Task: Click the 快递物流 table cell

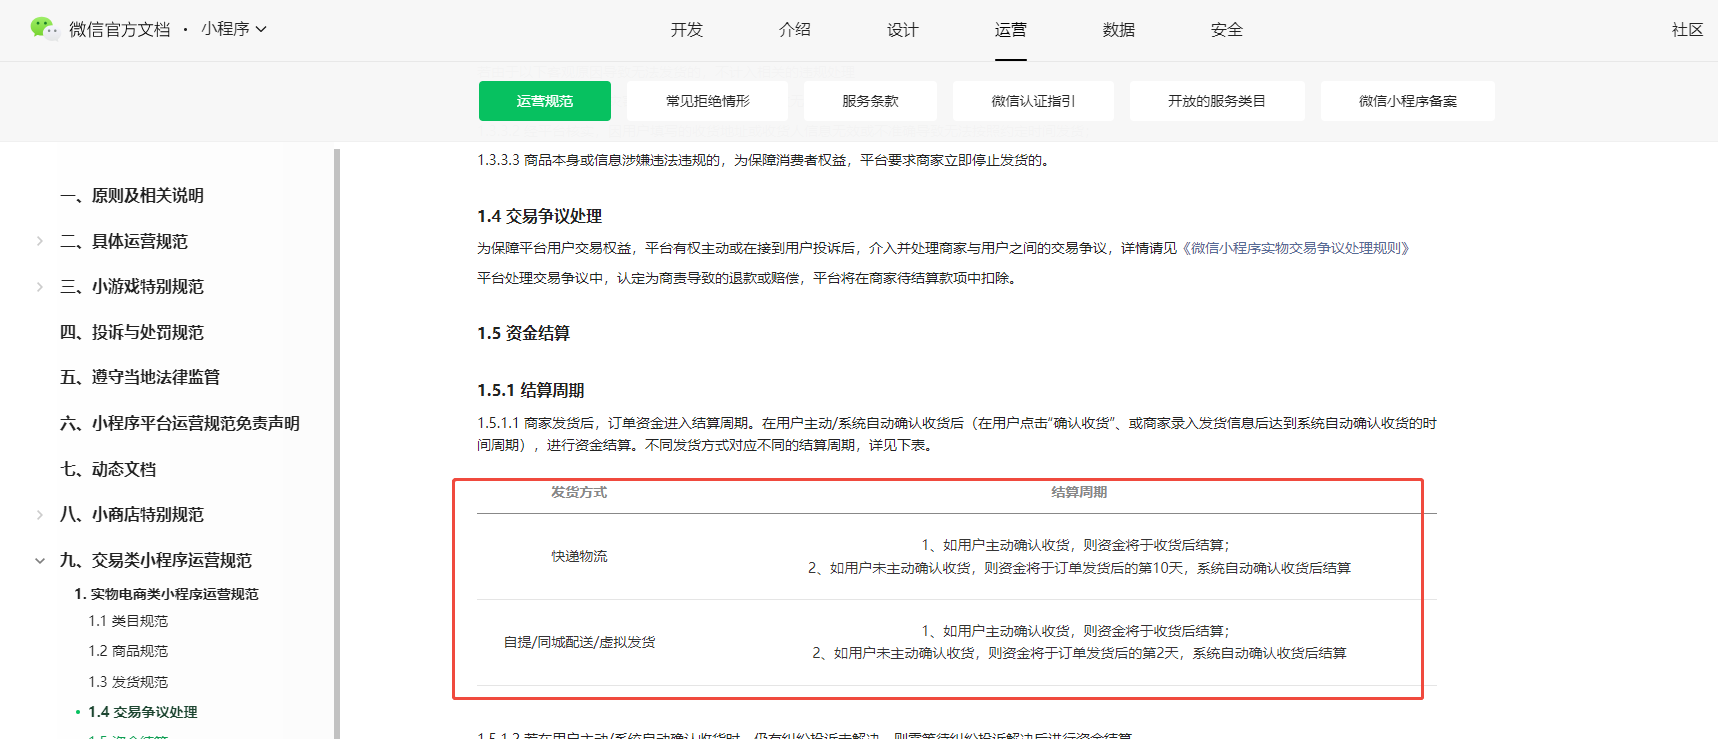Action: 579,556
